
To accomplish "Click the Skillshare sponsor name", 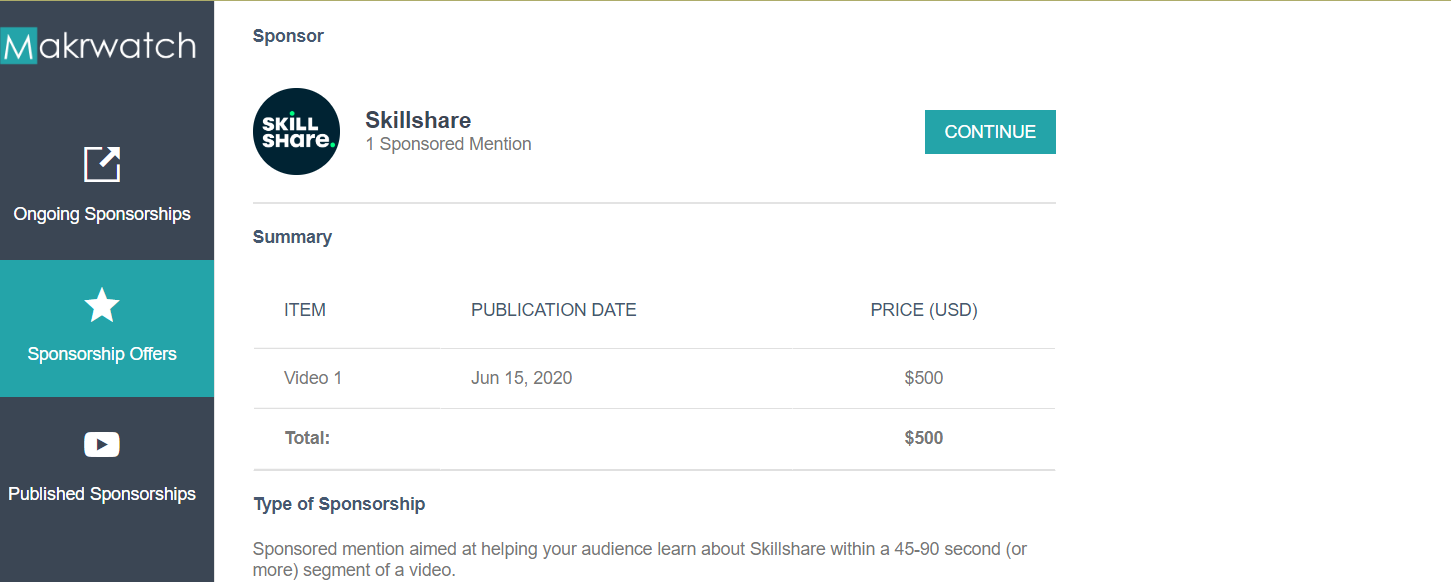I will click(418, 120).
